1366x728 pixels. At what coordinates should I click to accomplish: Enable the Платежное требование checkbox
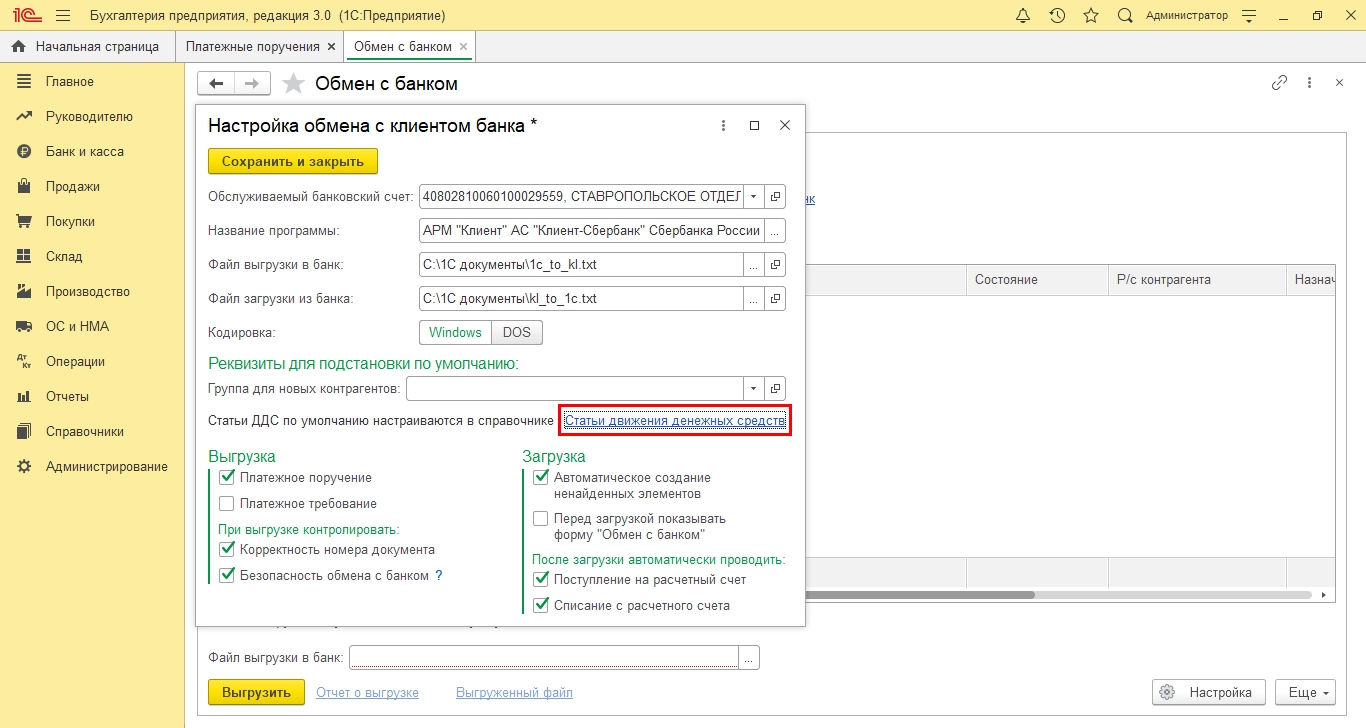point(227,503)
